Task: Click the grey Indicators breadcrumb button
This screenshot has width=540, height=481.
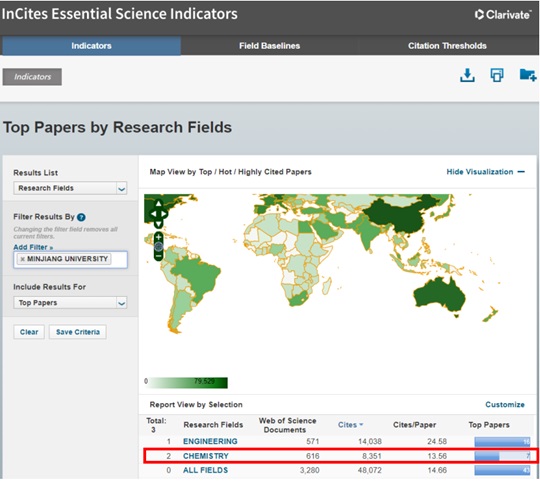Action: pos(32,77)
